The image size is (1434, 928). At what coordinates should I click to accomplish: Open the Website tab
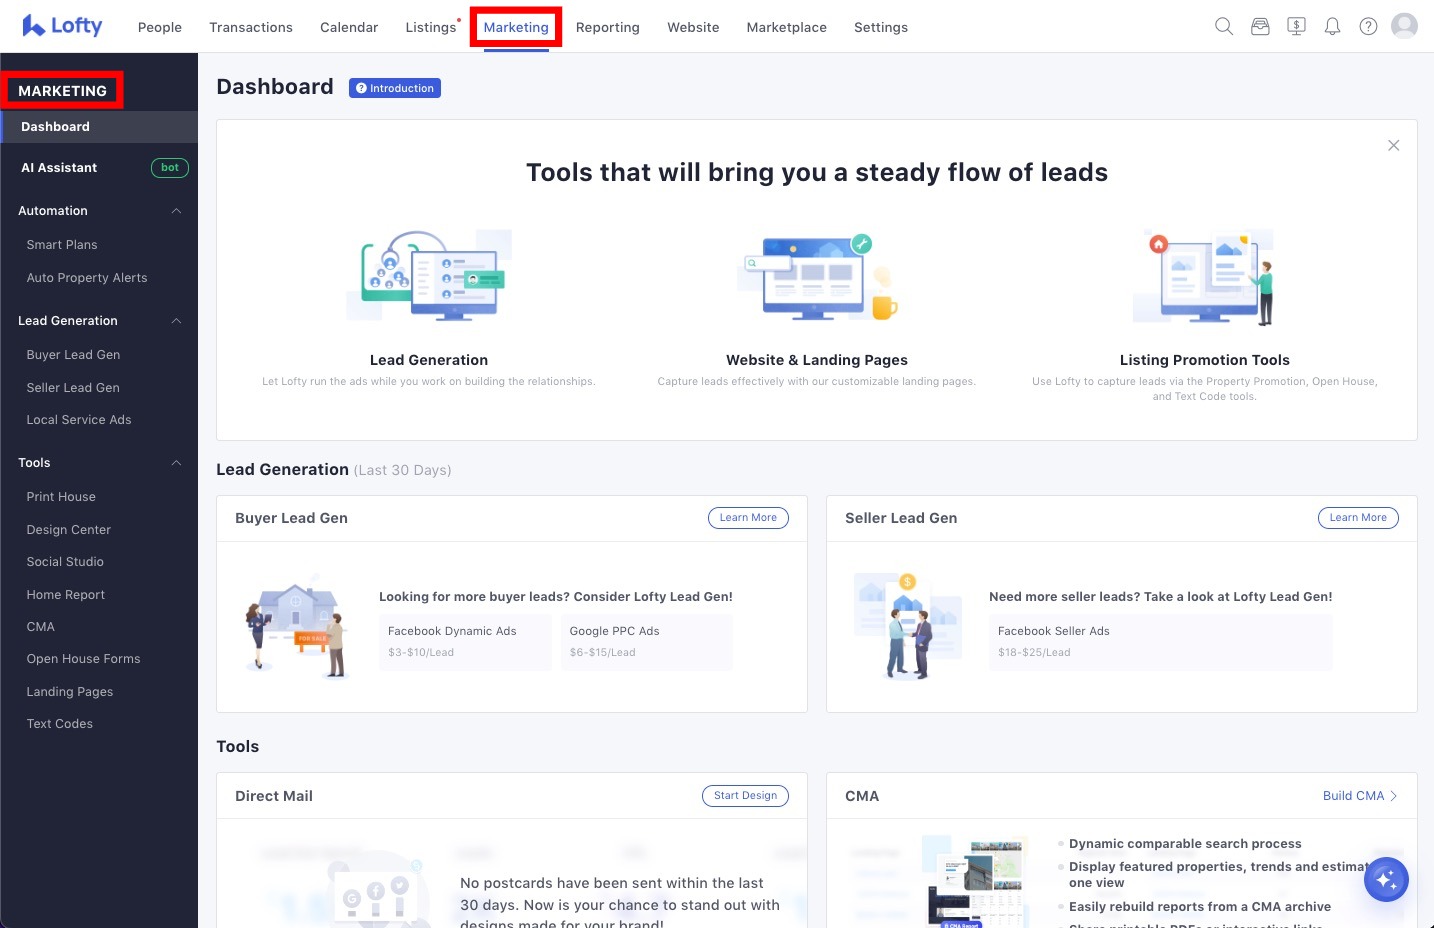[x=693, y=27]
